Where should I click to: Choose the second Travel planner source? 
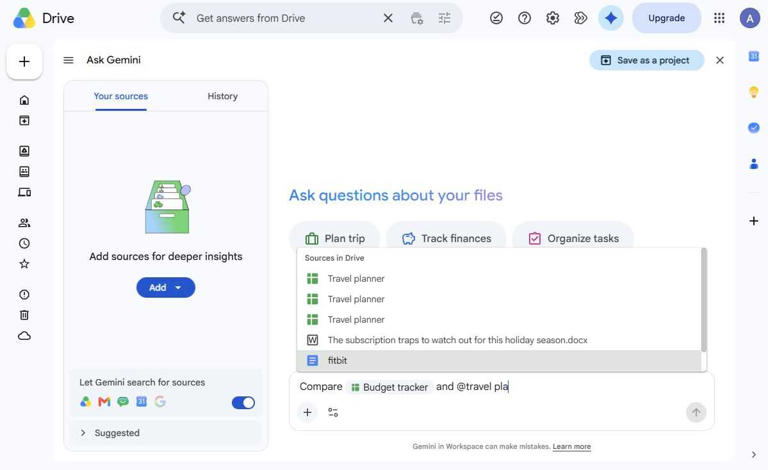point(499,299)
